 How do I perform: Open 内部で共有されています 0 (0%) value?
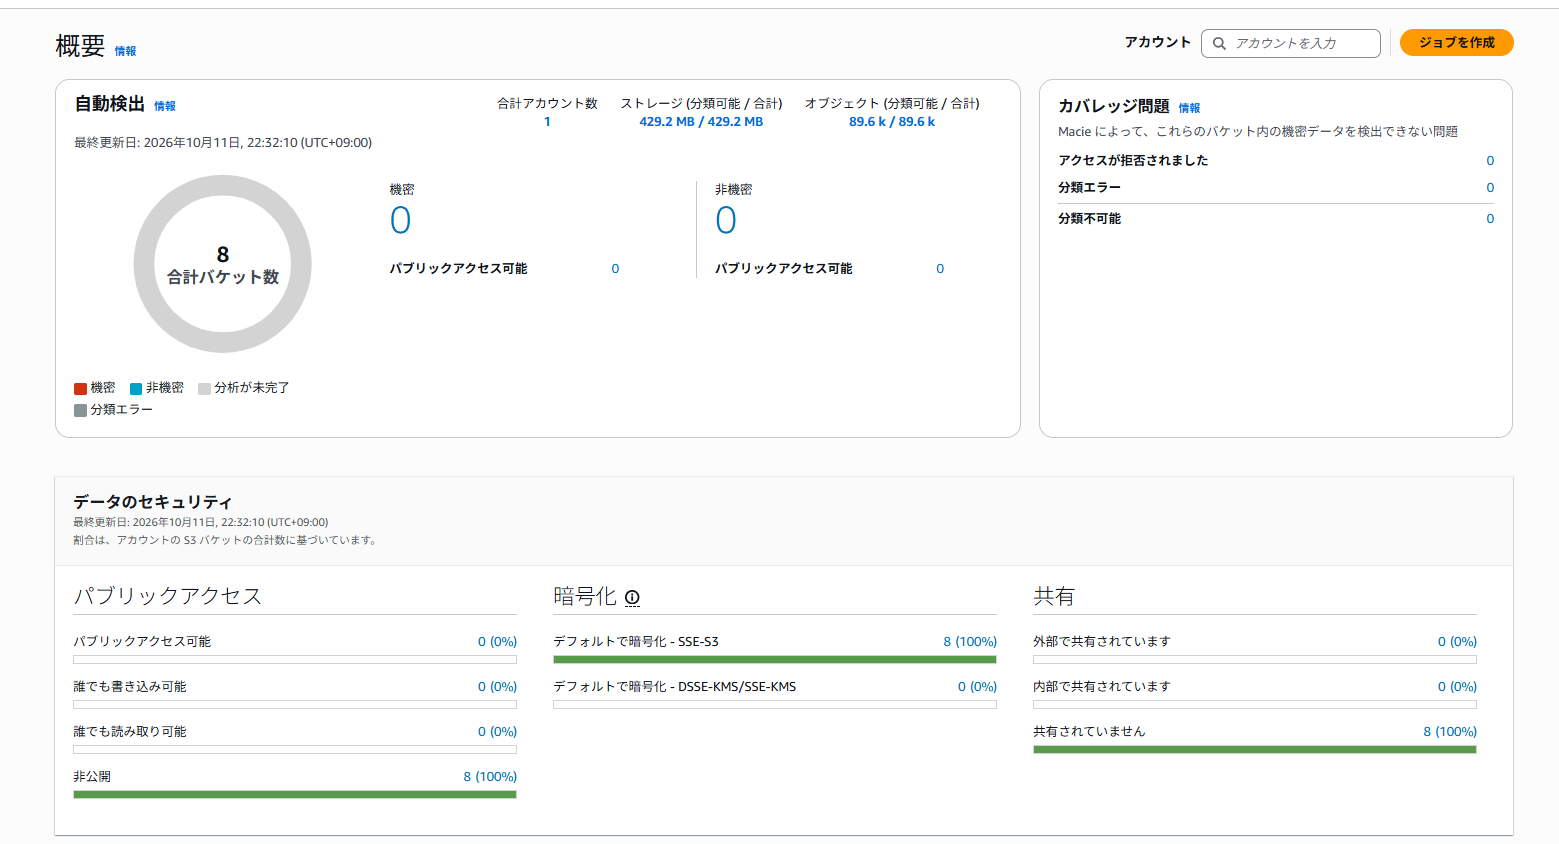[1457, 687]
